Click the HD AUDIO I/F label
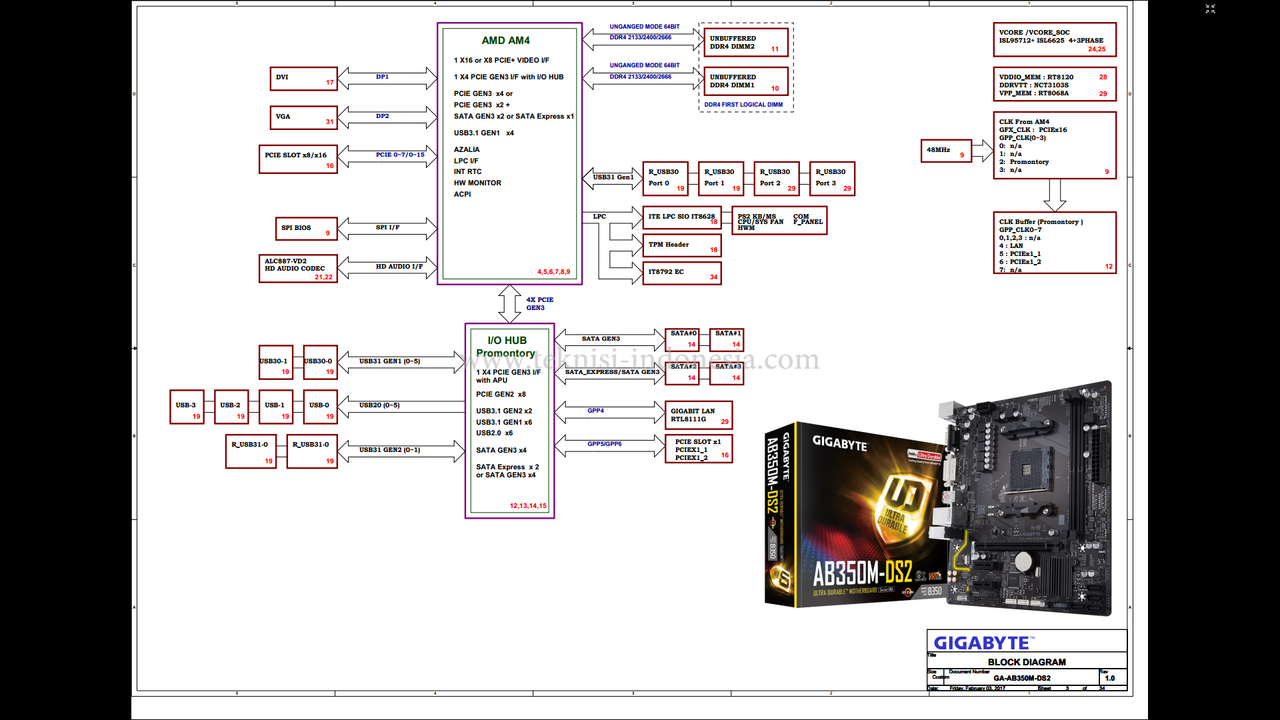Screen dimensions: 1280x720 399,266
